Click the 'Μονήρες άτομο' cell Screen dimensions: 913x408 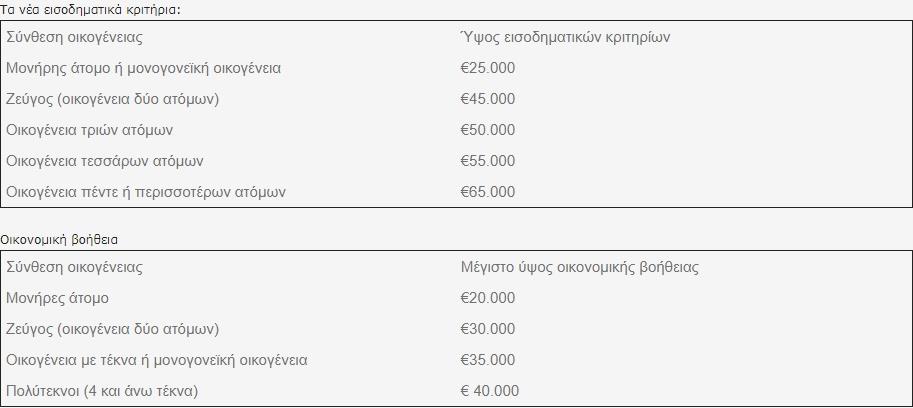(x=58, y=299)
